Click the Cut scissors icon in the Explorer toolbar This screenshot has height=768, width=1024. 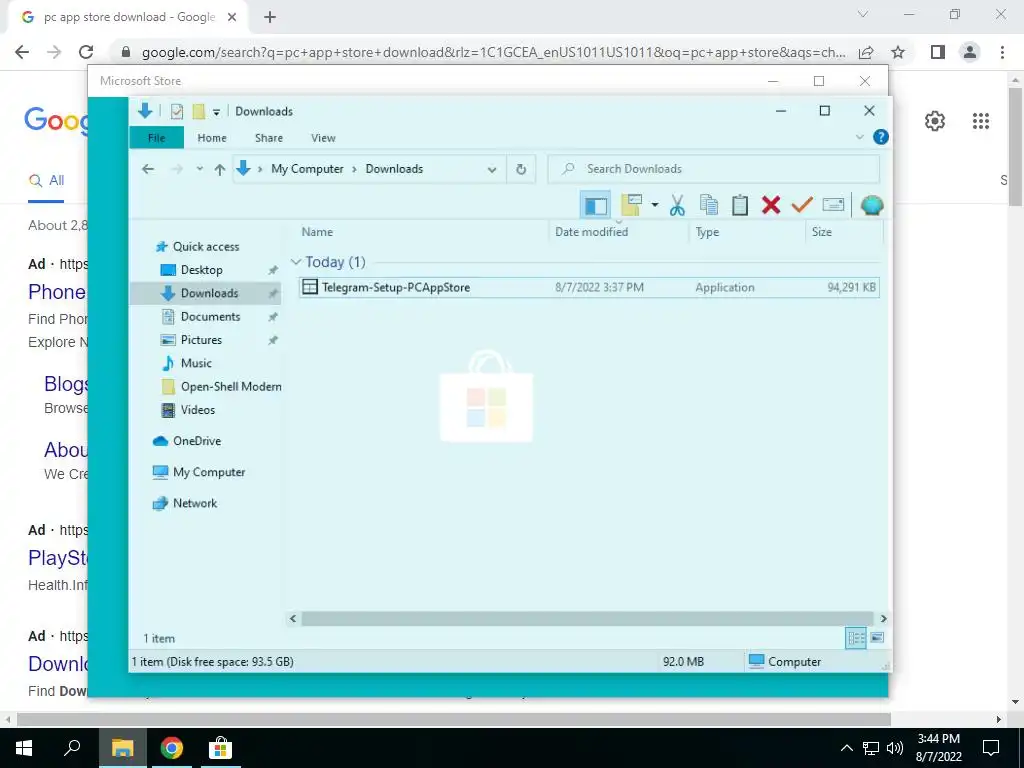tap(677, 205)
